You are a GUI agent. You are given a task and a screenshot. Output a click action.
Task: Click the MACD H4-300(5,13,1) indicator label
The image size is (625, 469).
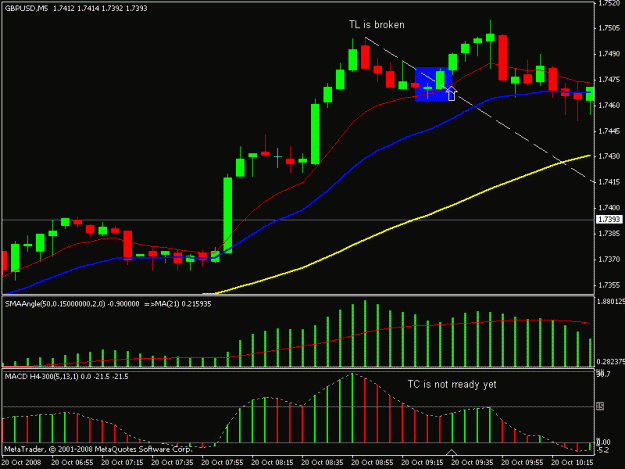[67, 377]
